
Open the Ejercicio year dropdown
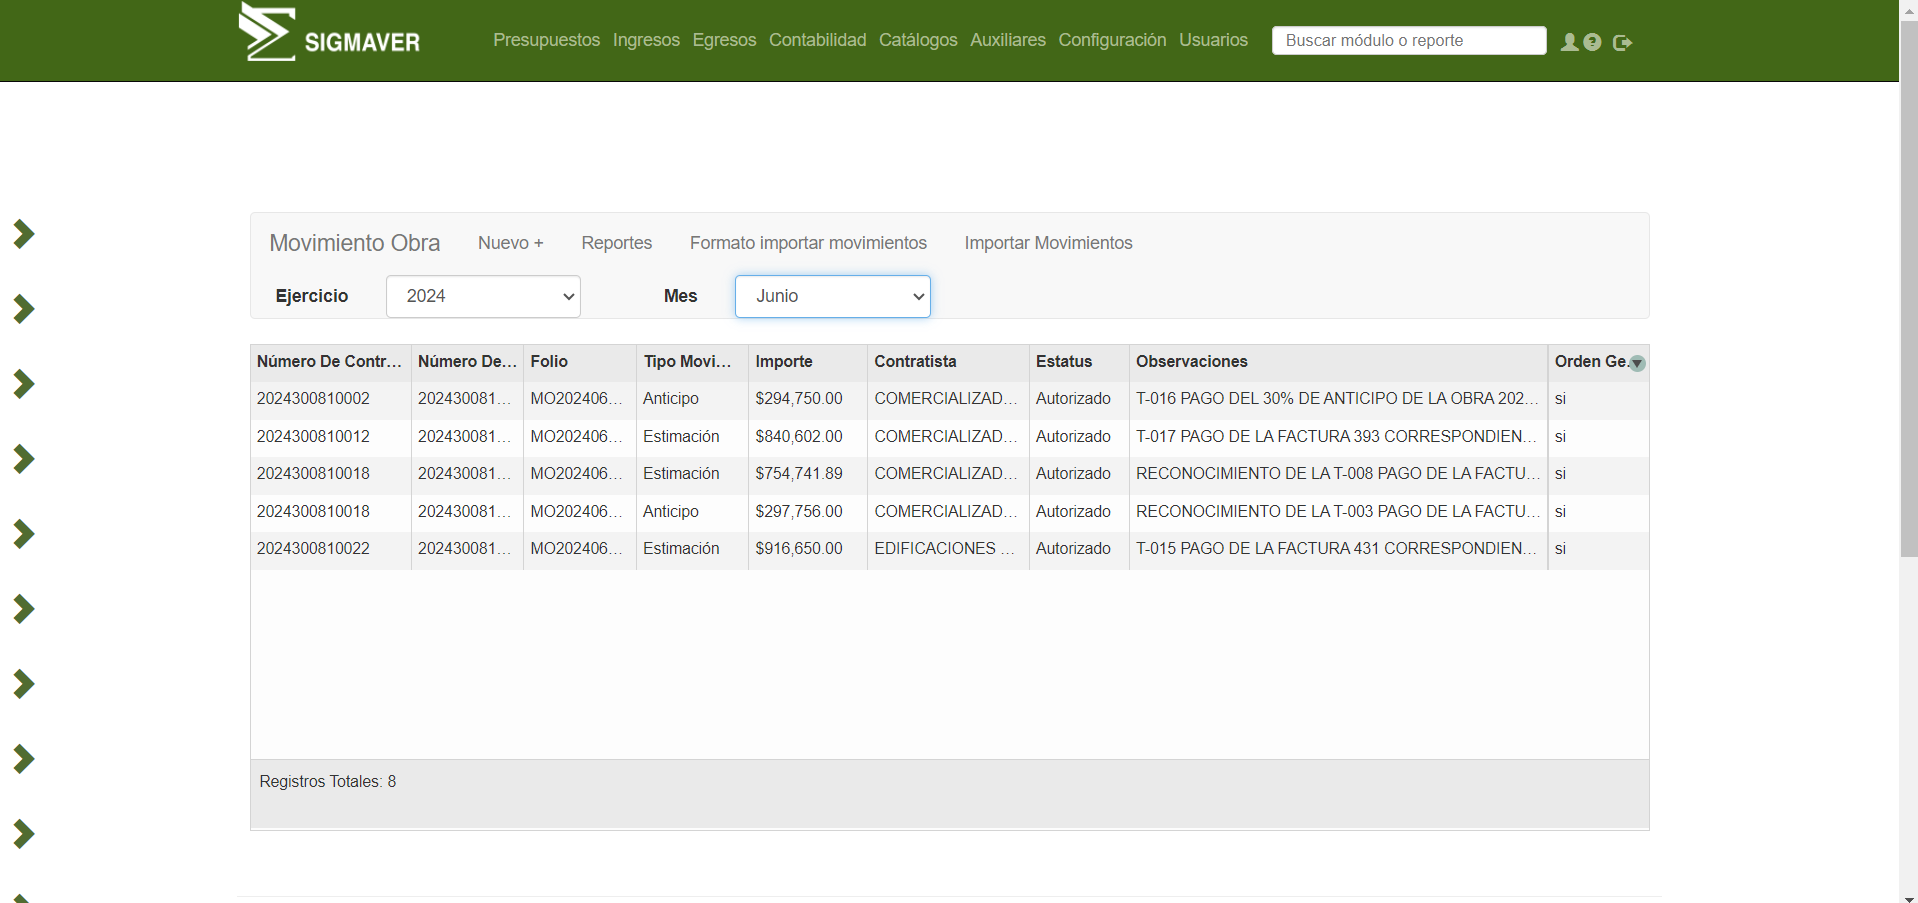[483, 296]
